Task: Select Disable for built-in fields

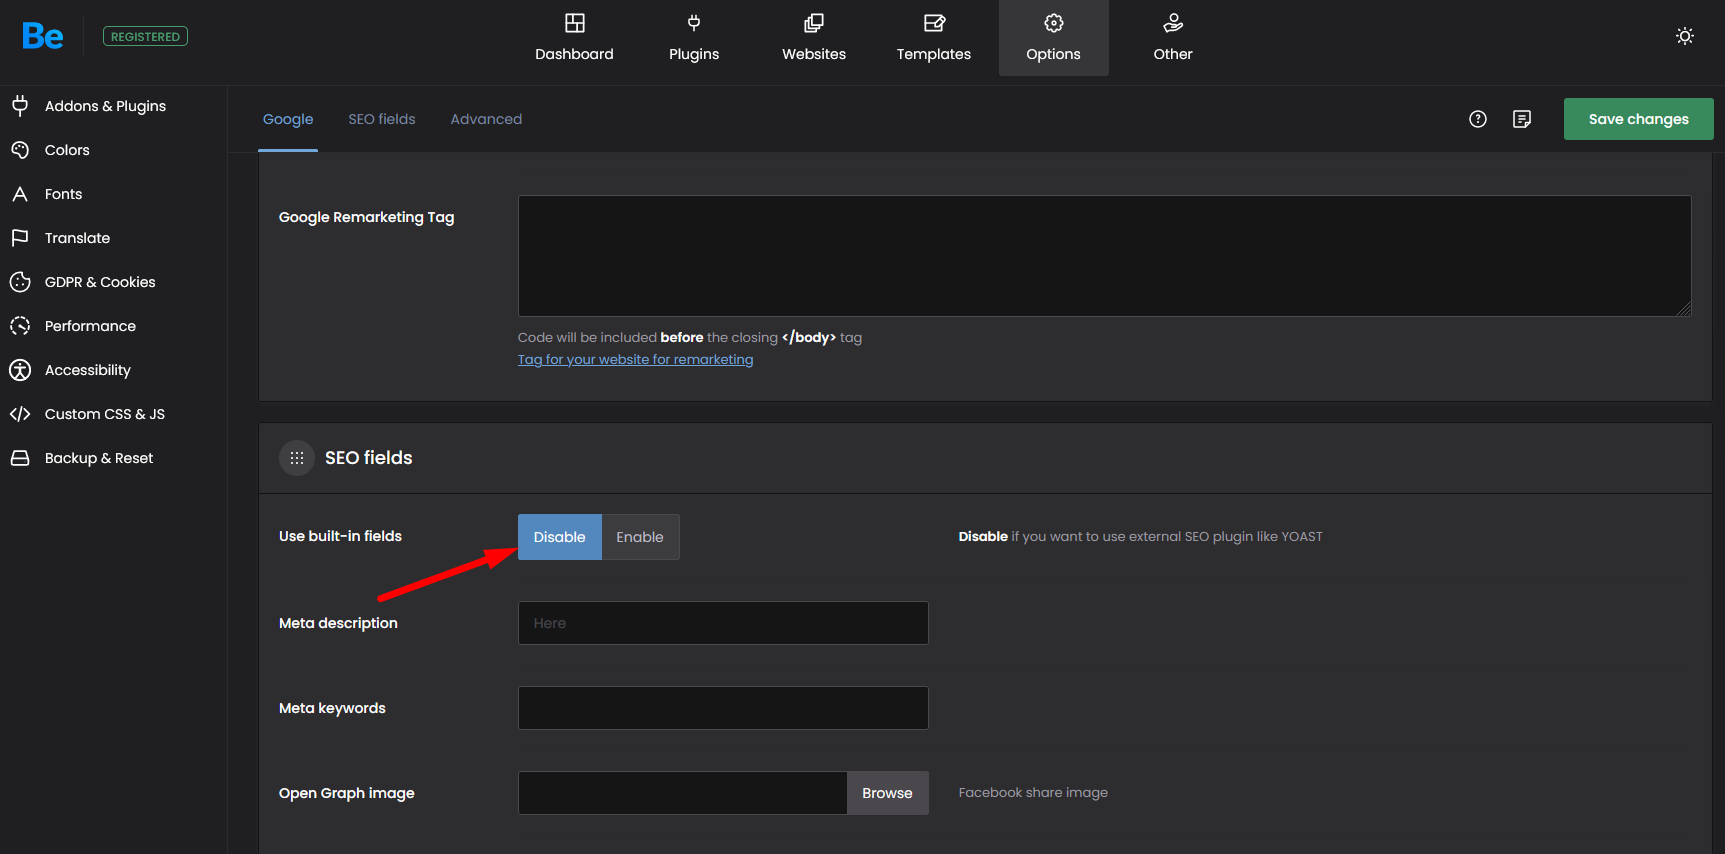Action: [560, 537]
